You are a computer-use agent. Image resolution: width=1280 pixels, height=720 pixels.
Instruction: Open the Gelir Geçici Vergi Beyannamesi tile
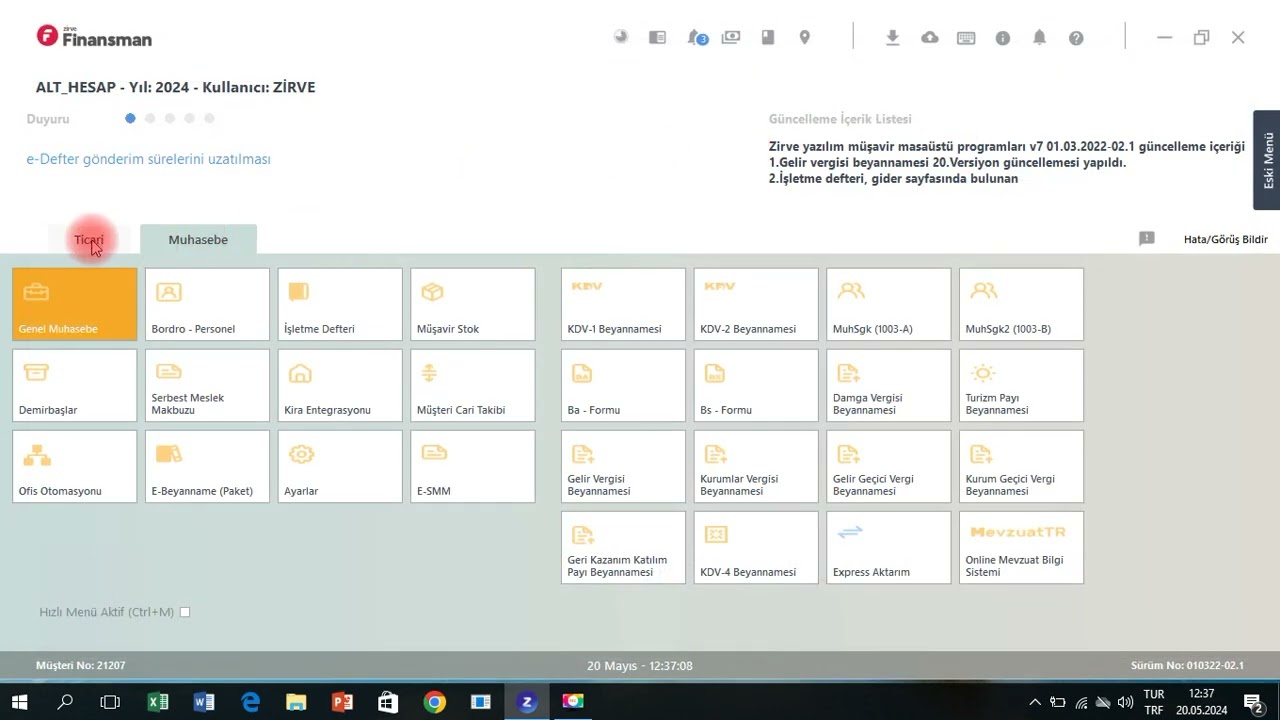tap(889, 466)
